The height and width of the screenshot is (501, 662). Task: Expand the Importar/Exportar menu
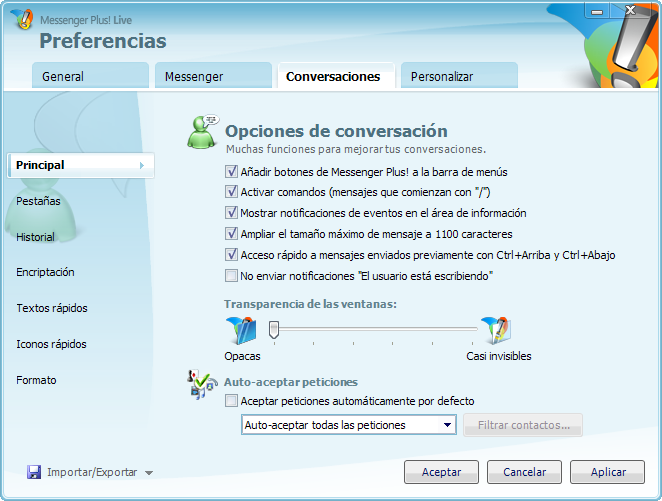pos(149,473)
